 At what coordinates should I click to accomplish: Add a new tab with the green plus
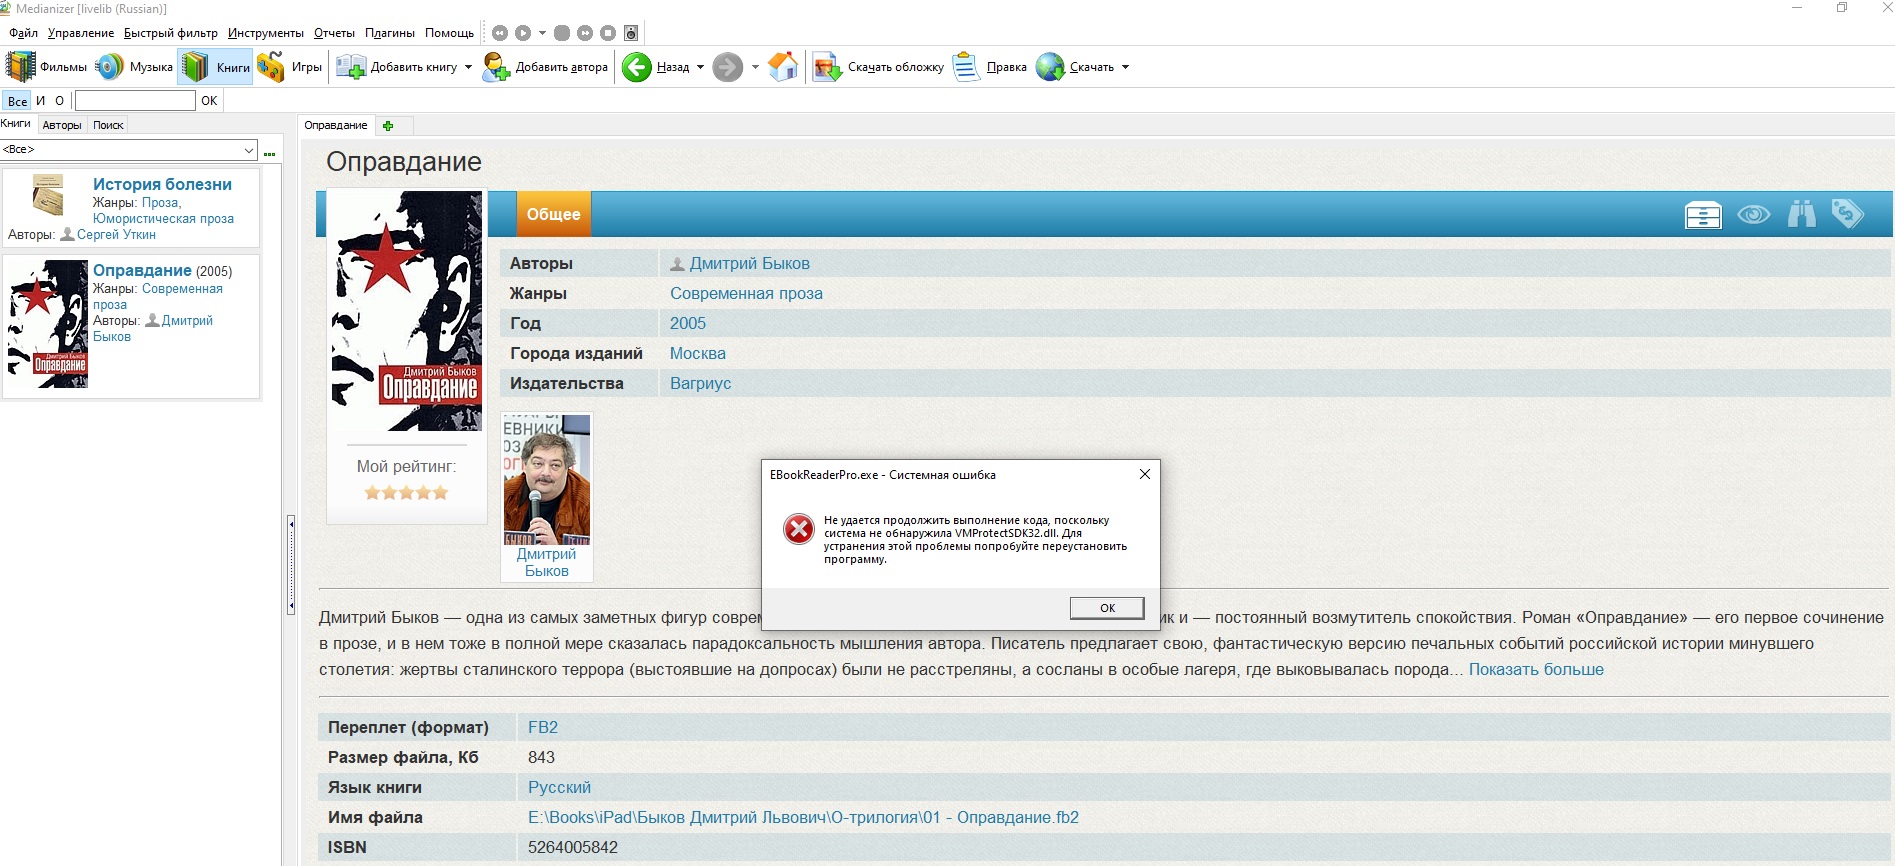pyautogui.click(x=388, y=125)
